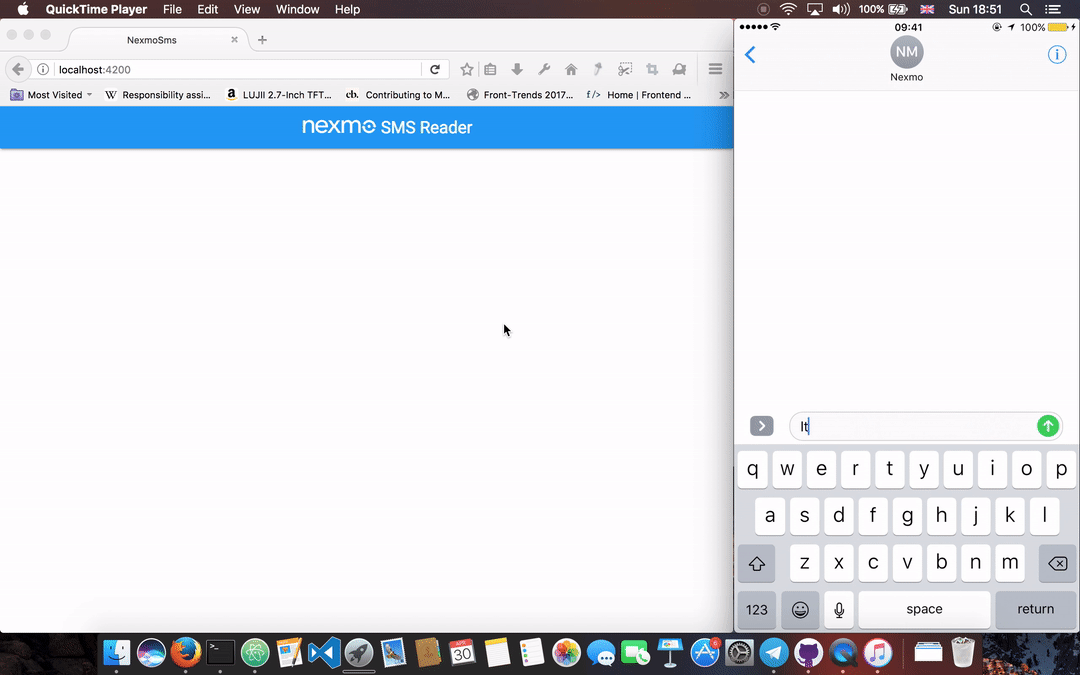1080x675 pixels.
Task: Open the Front-Trends 2017 bookmark
Action: [520, 95]
